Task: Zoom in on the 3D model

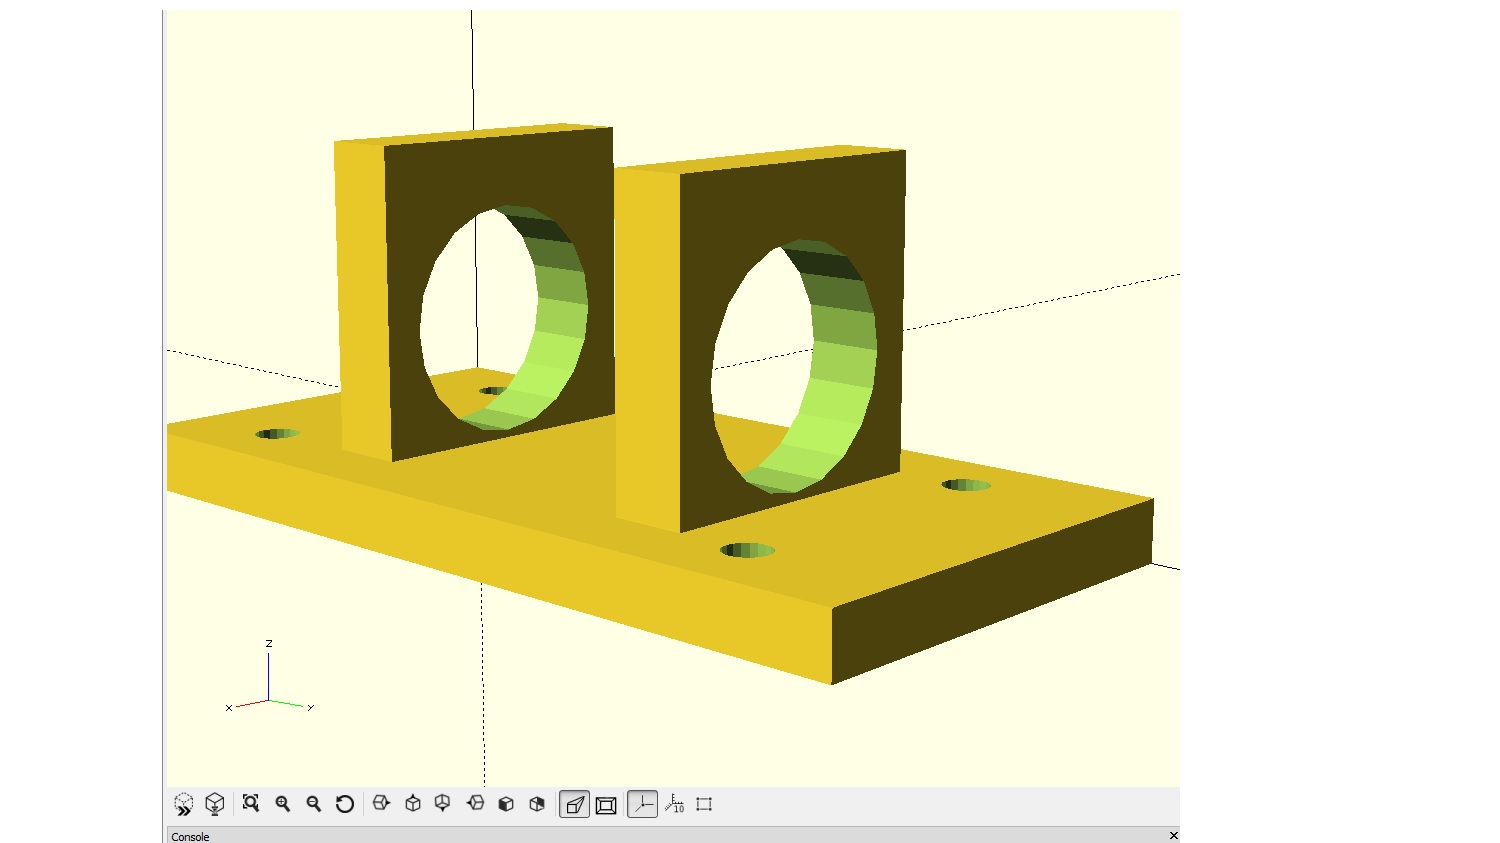Action: coord(283,804)
